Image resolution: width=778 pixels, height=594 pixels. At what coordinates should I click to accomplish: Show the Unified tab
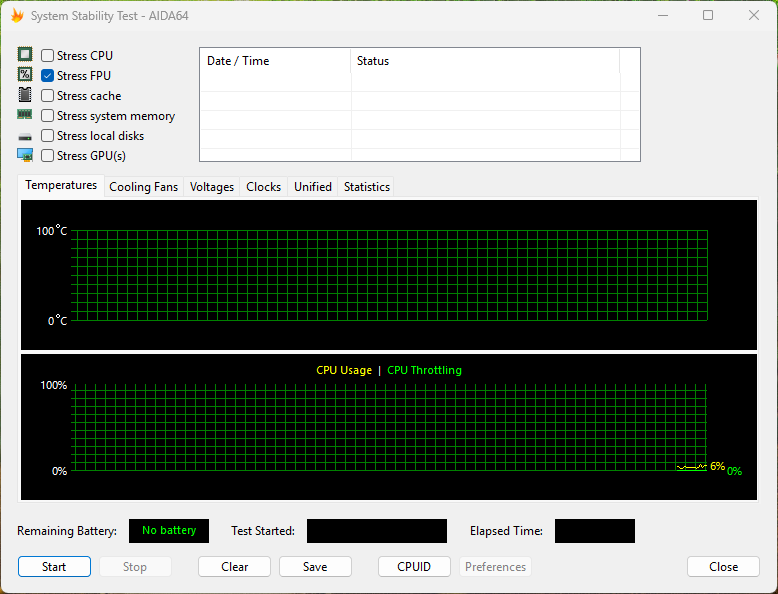(x=313, y=187)
